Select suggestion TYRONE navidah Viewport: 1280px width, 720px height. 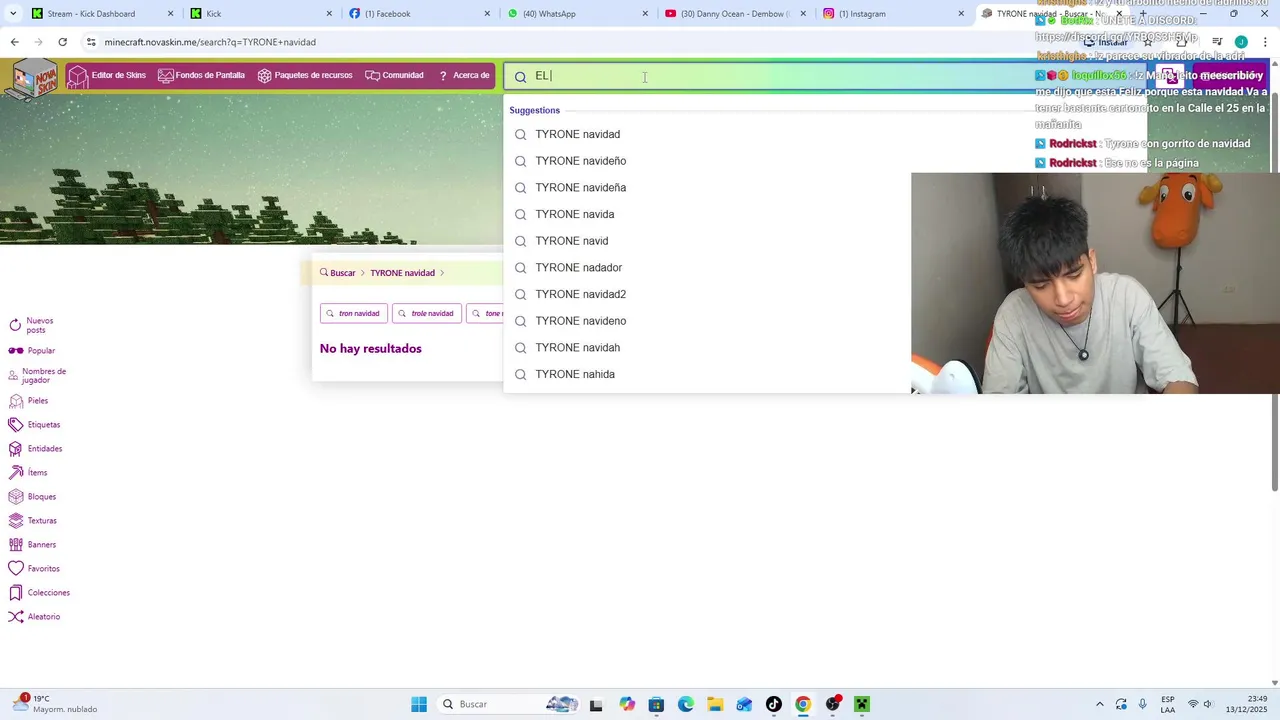click(x=707, y=348)
